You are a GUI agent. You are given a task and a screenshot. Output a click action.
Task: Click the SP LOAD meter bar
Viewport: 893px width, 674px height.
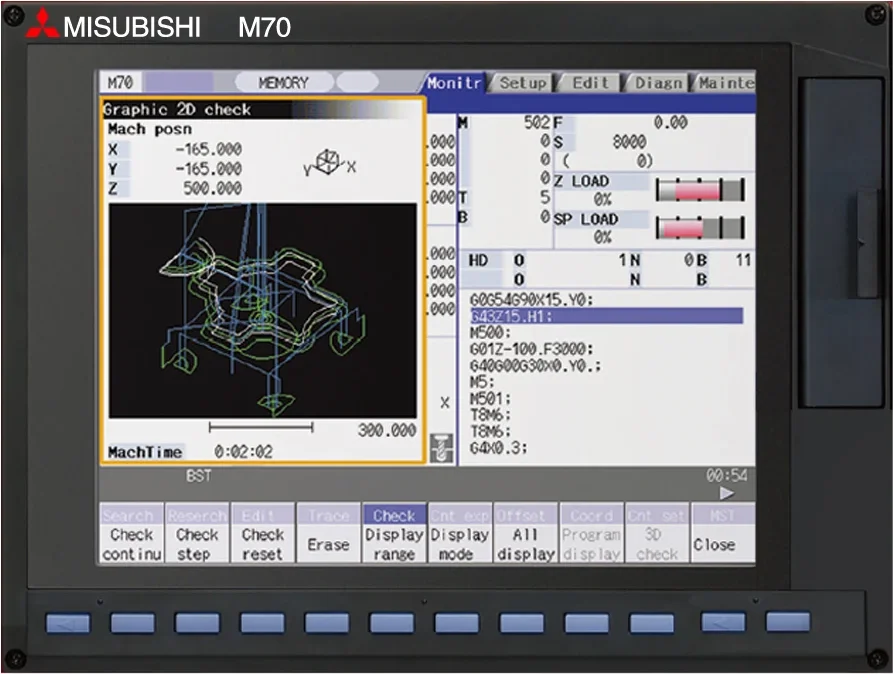pos(700,228)
